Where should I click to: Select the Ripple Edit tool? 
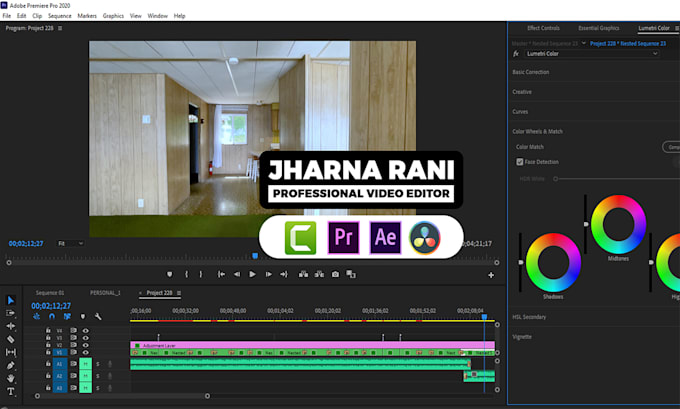[x=11, y=326]
